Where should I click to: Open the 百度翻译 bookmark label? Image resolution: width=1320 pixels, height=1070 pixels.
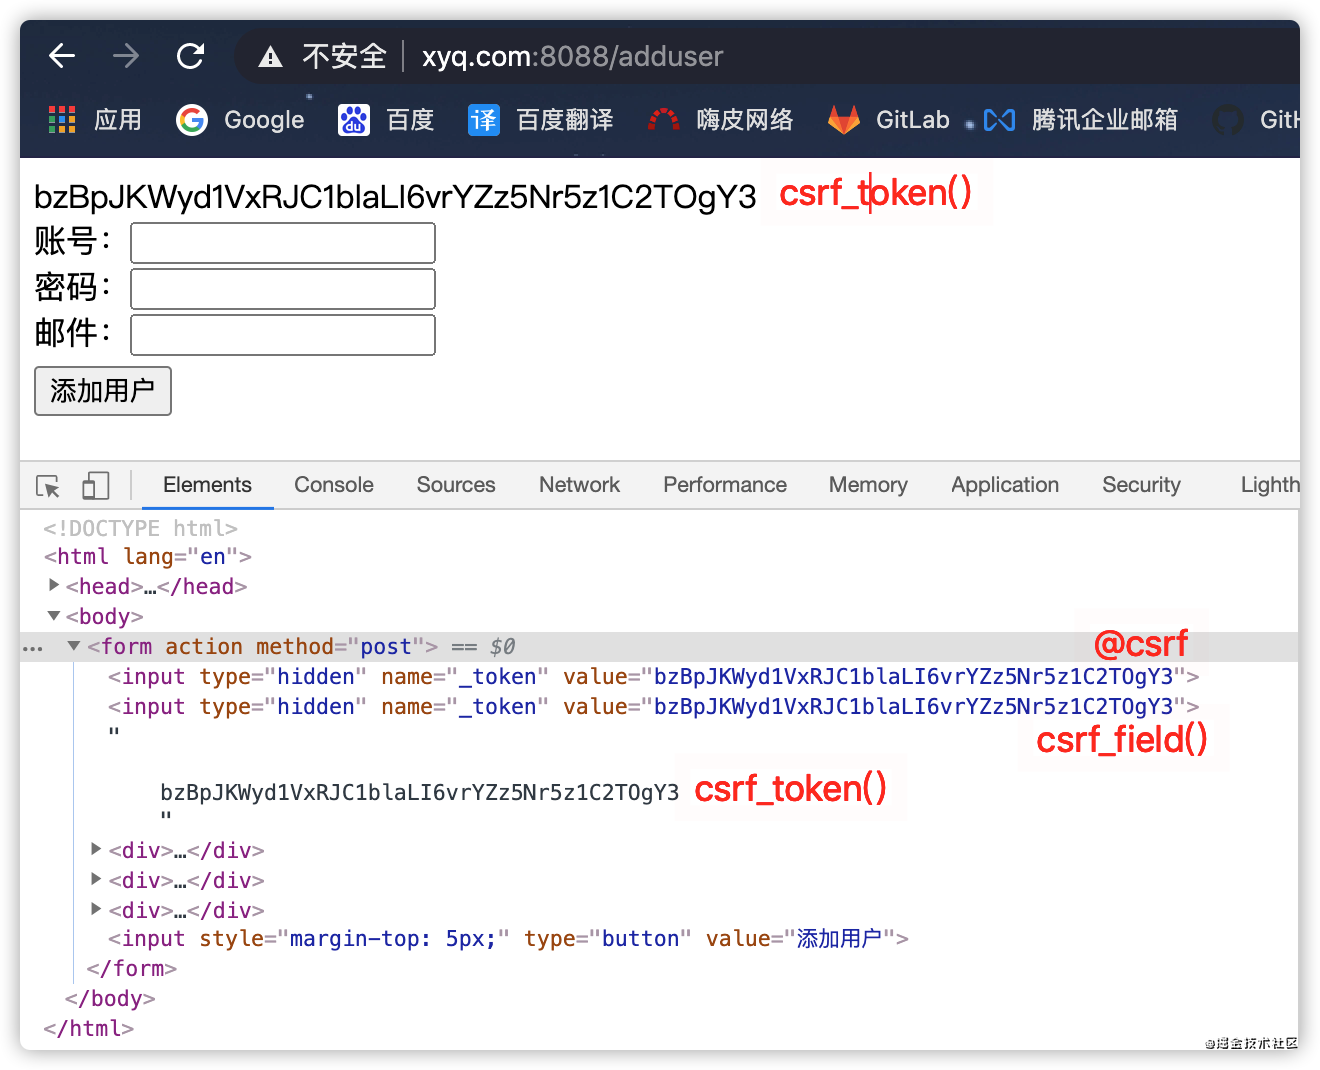565,120
